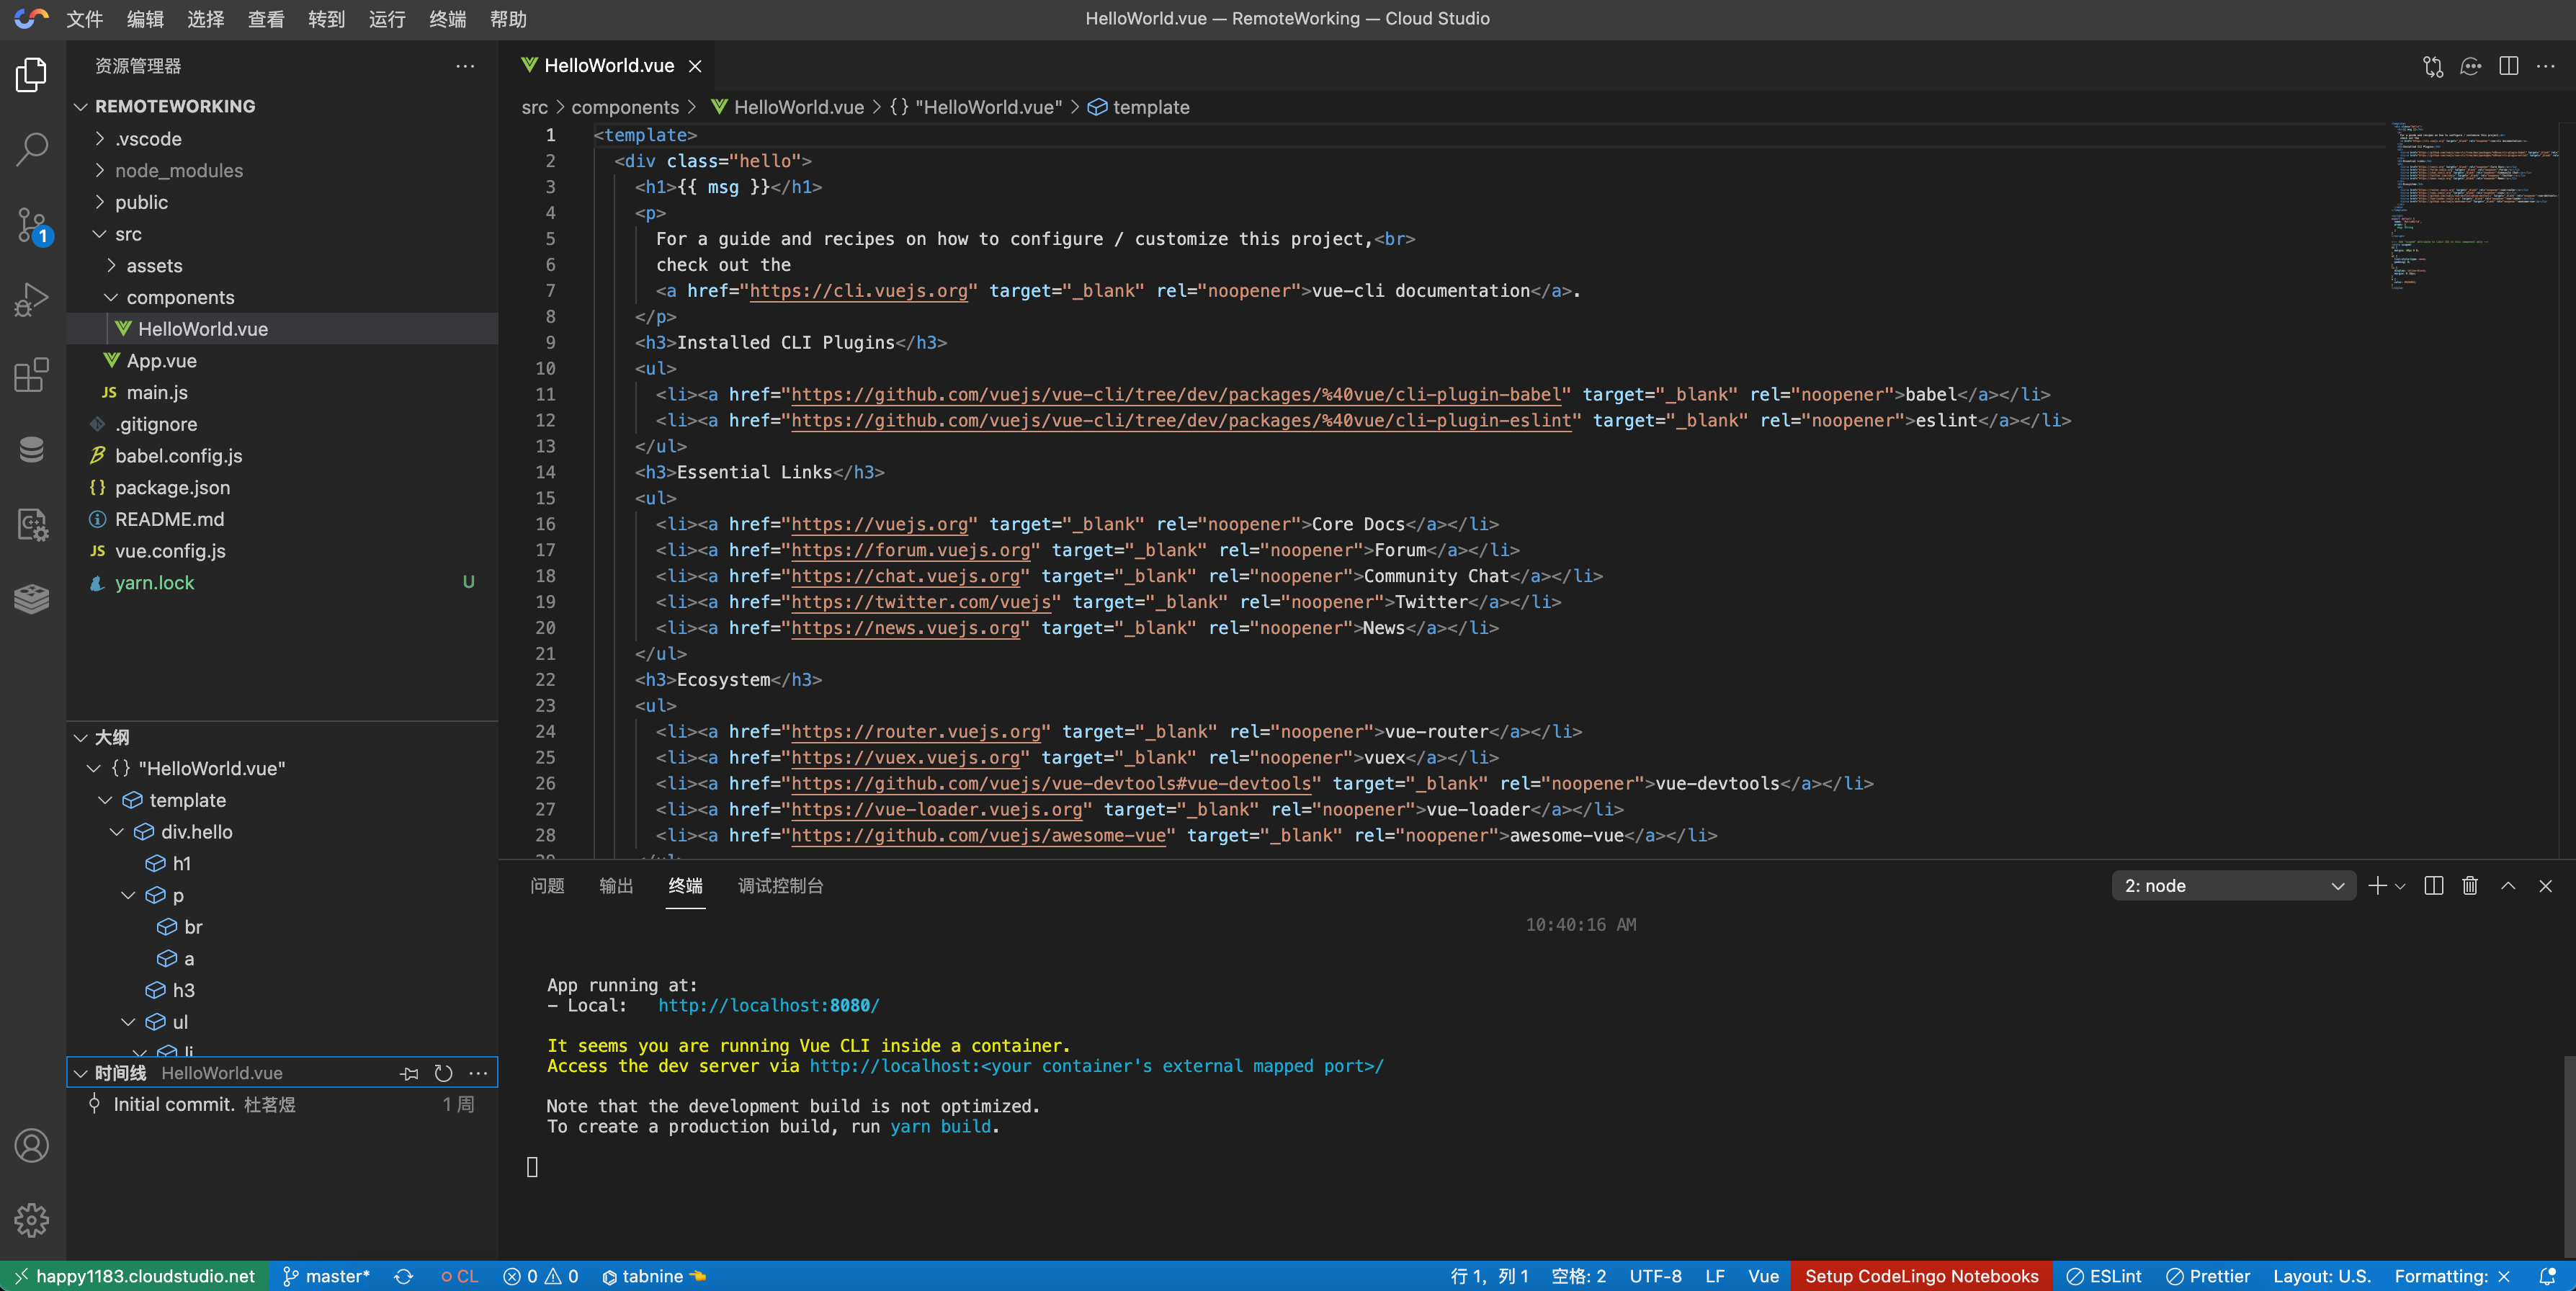
Task: Toggle split editor layout button
Action: [2508, 66]
